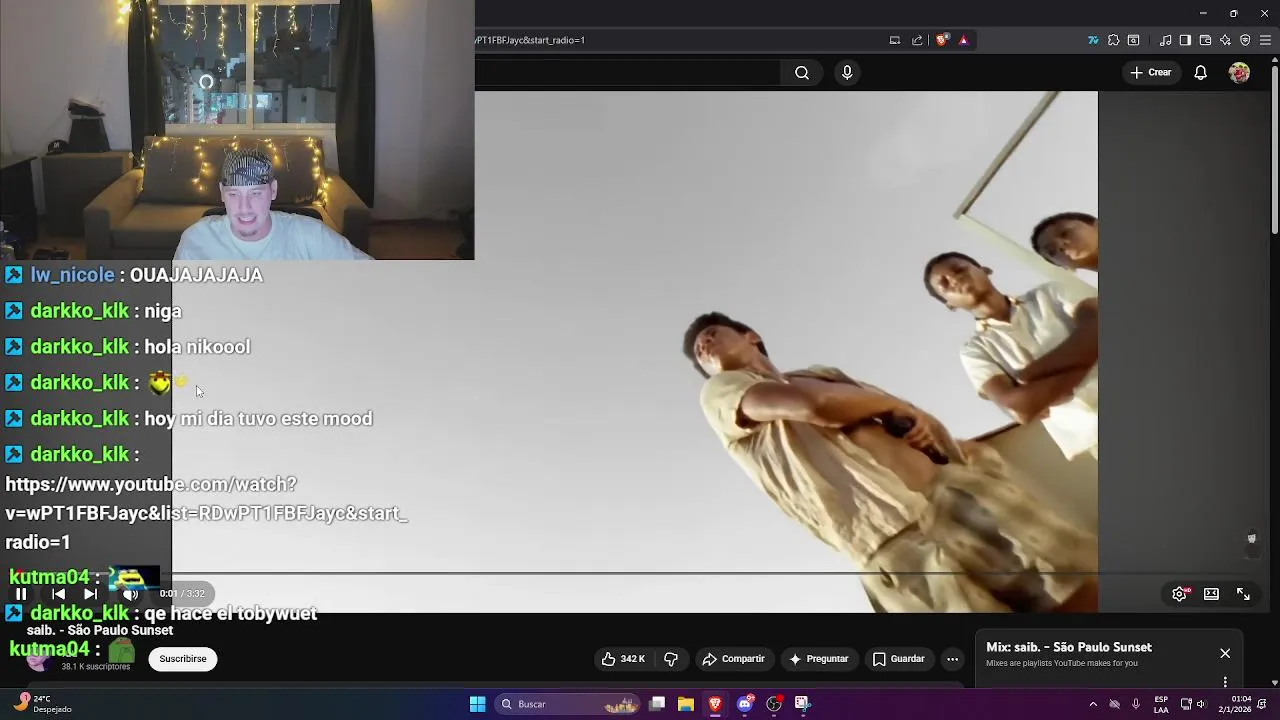
Task: Click install-app icon in address bar
Action: point(895,40)
